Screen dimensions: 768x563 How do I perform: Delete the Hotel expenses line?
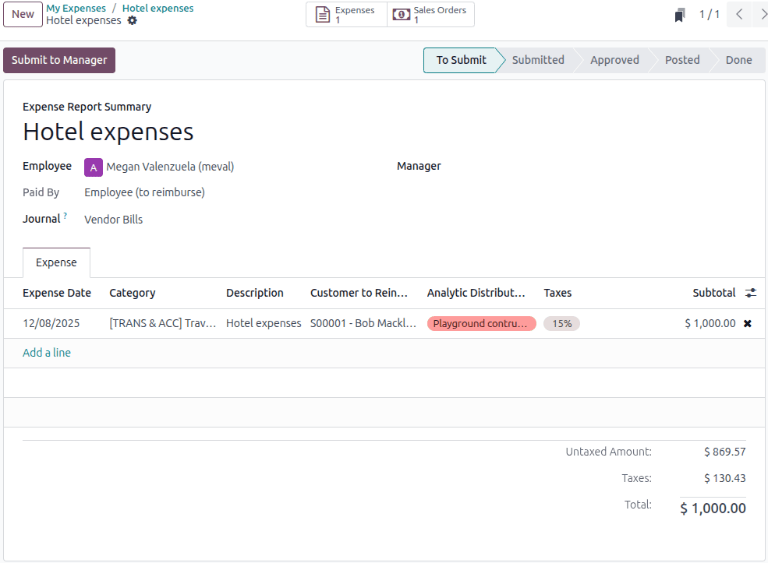pyautogui.click(x=747, y=324)
